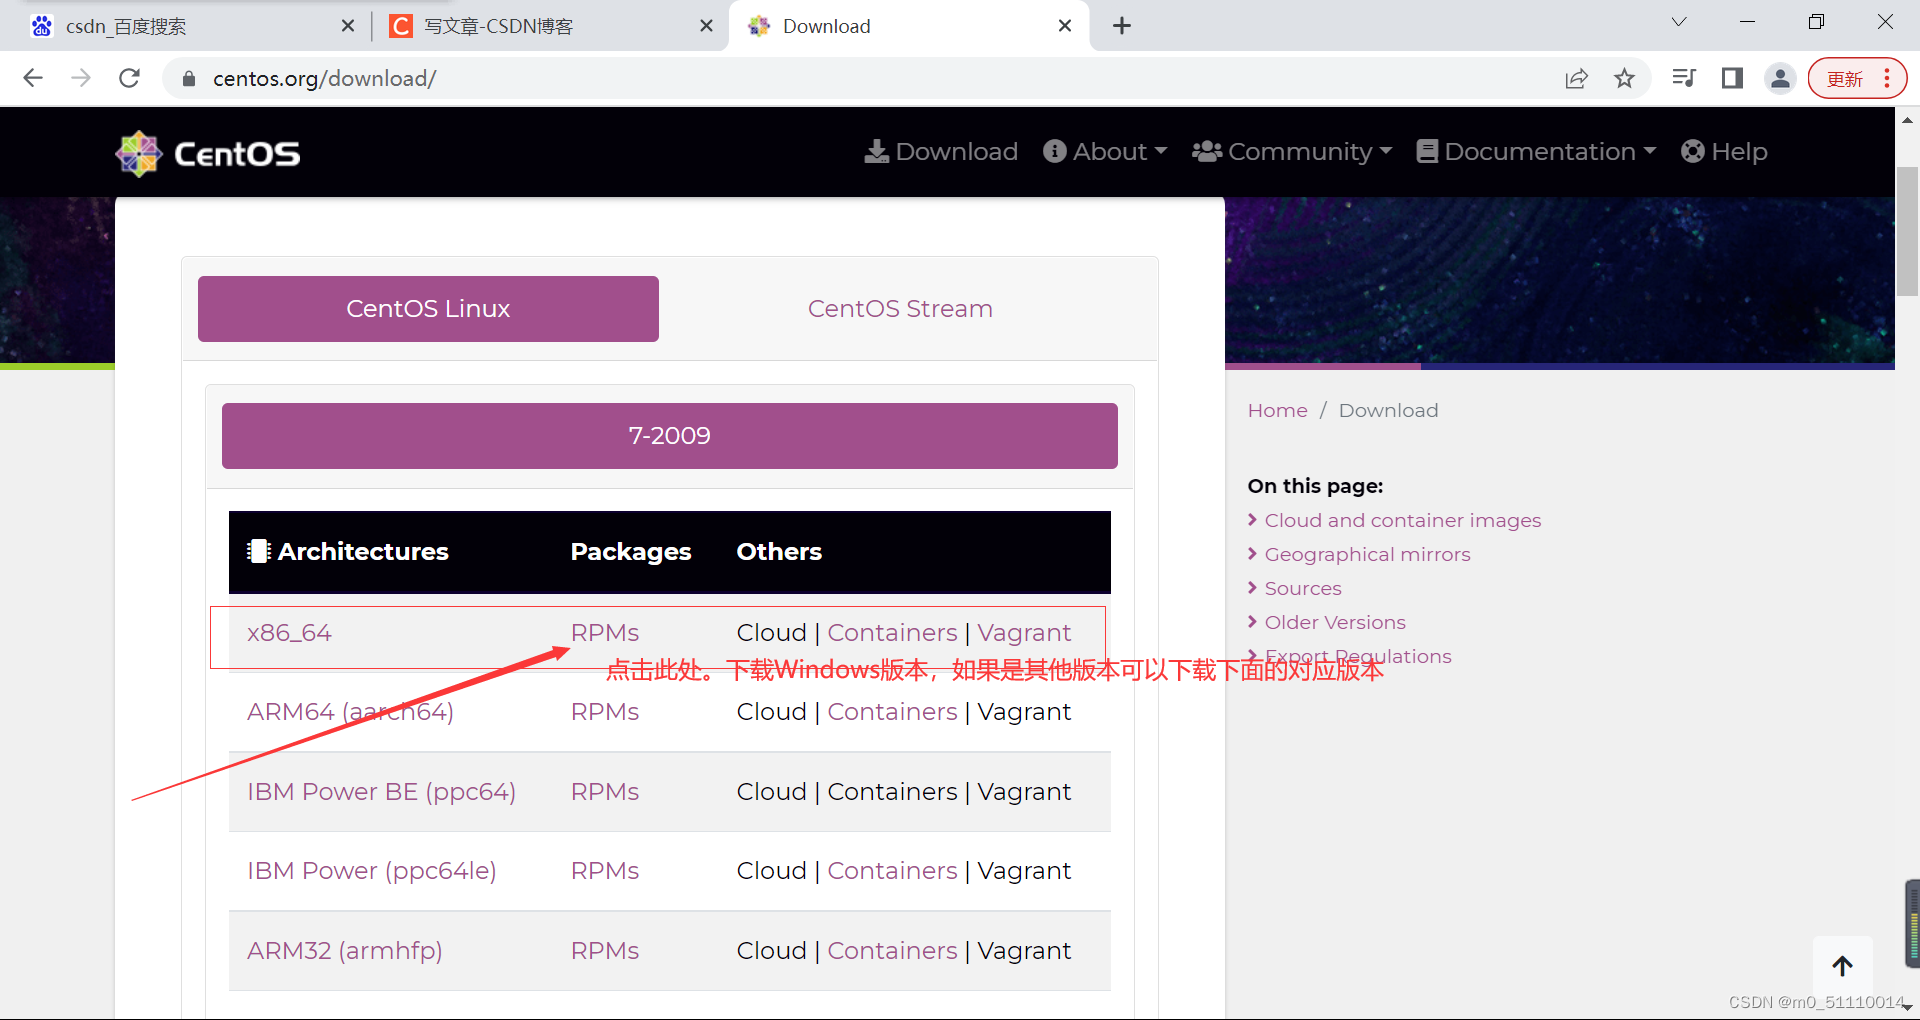The height and width of the screenshot is (1020, 1920).
Task: Go back to the previous page
Action: tap(33, 78)
